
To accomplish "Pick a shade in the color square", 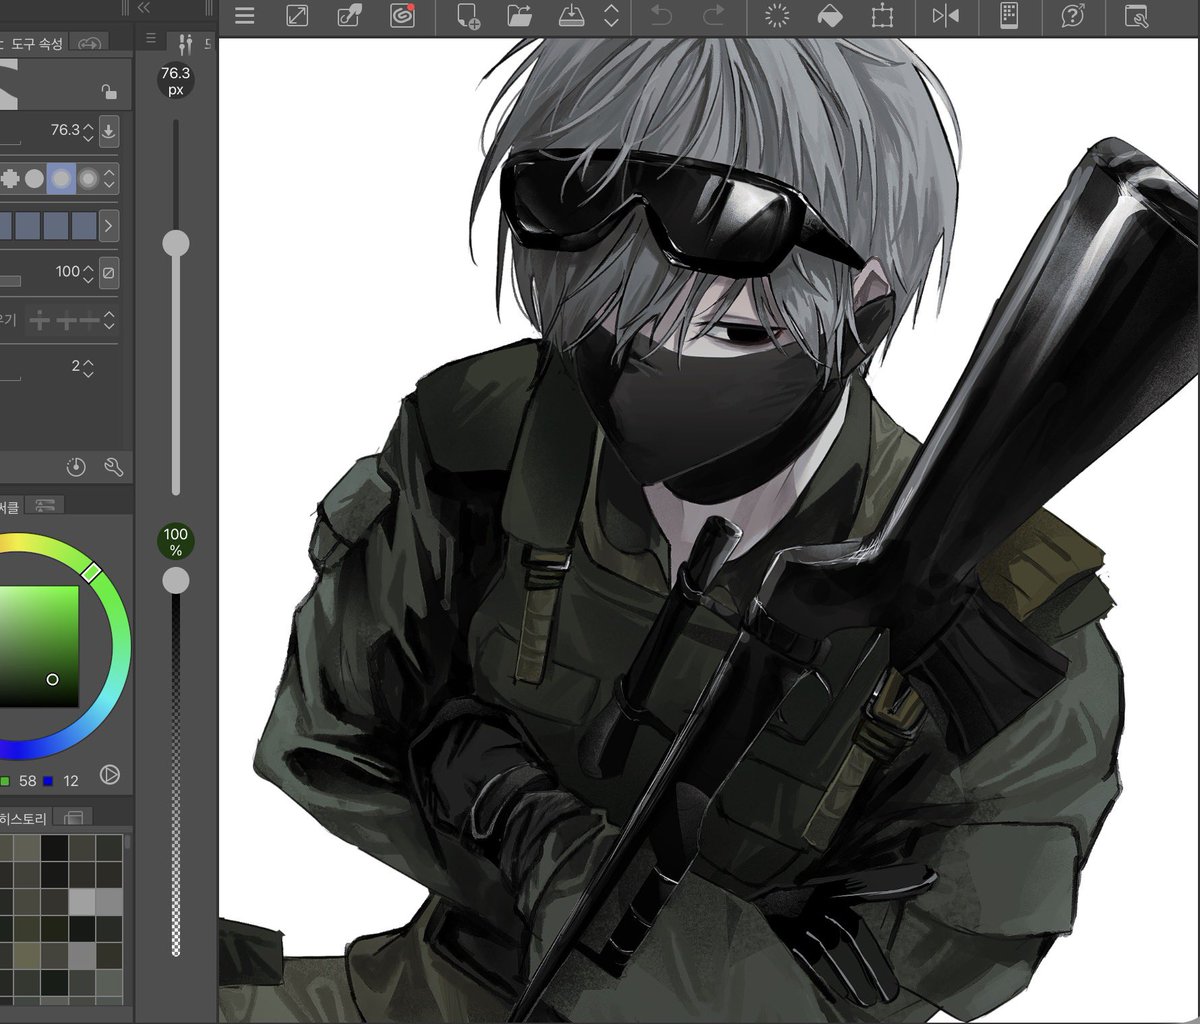I will 38,645.
